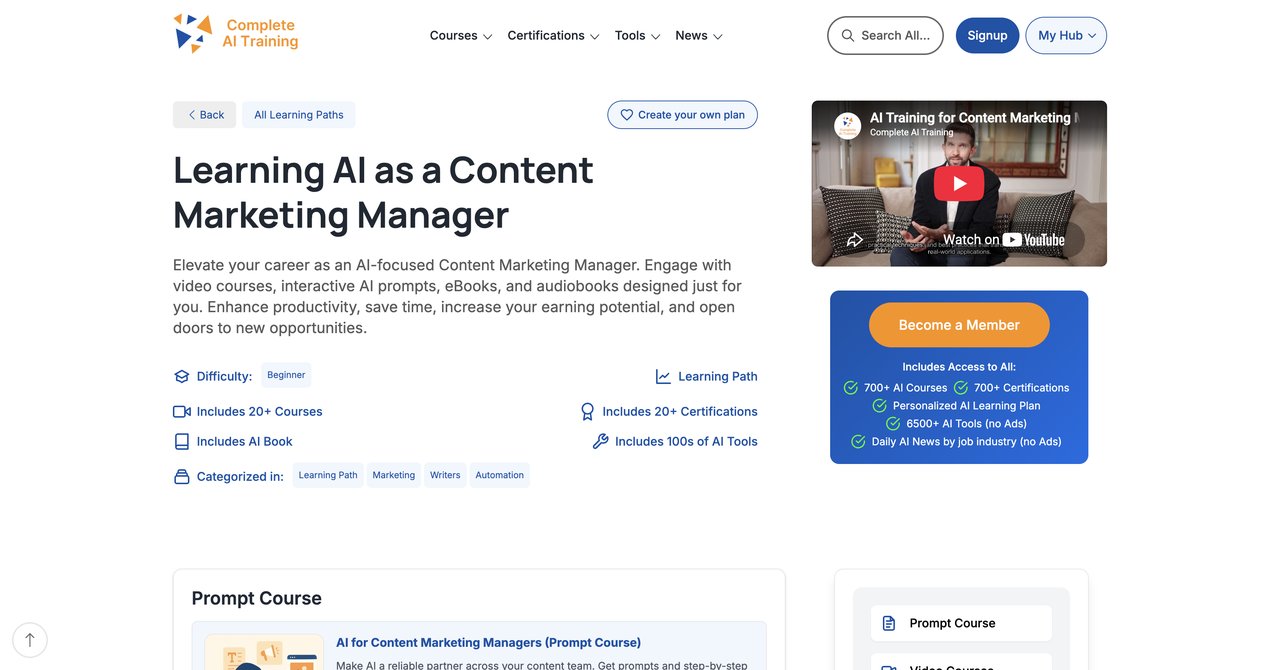This screenshot has width=1280, height=670.
Task: Click Includes 100s of AI Tools link
Action: pyautogui.click(x=686, y=441)
